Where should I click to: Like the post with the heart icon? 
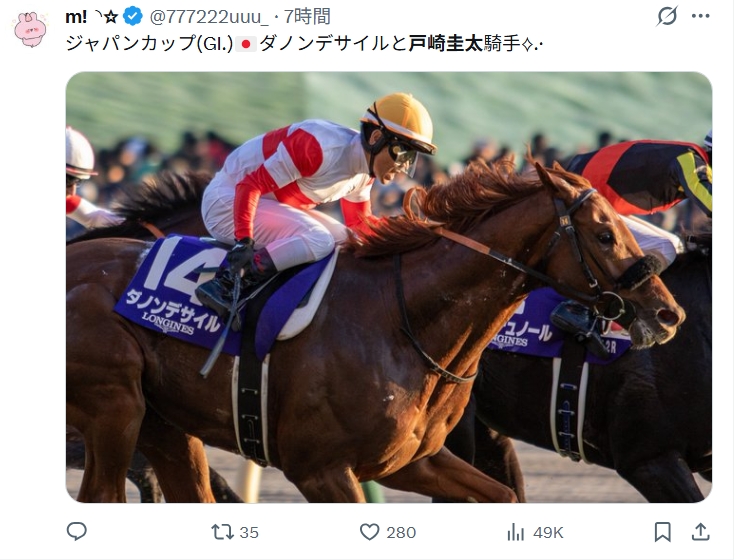point(369,532)
